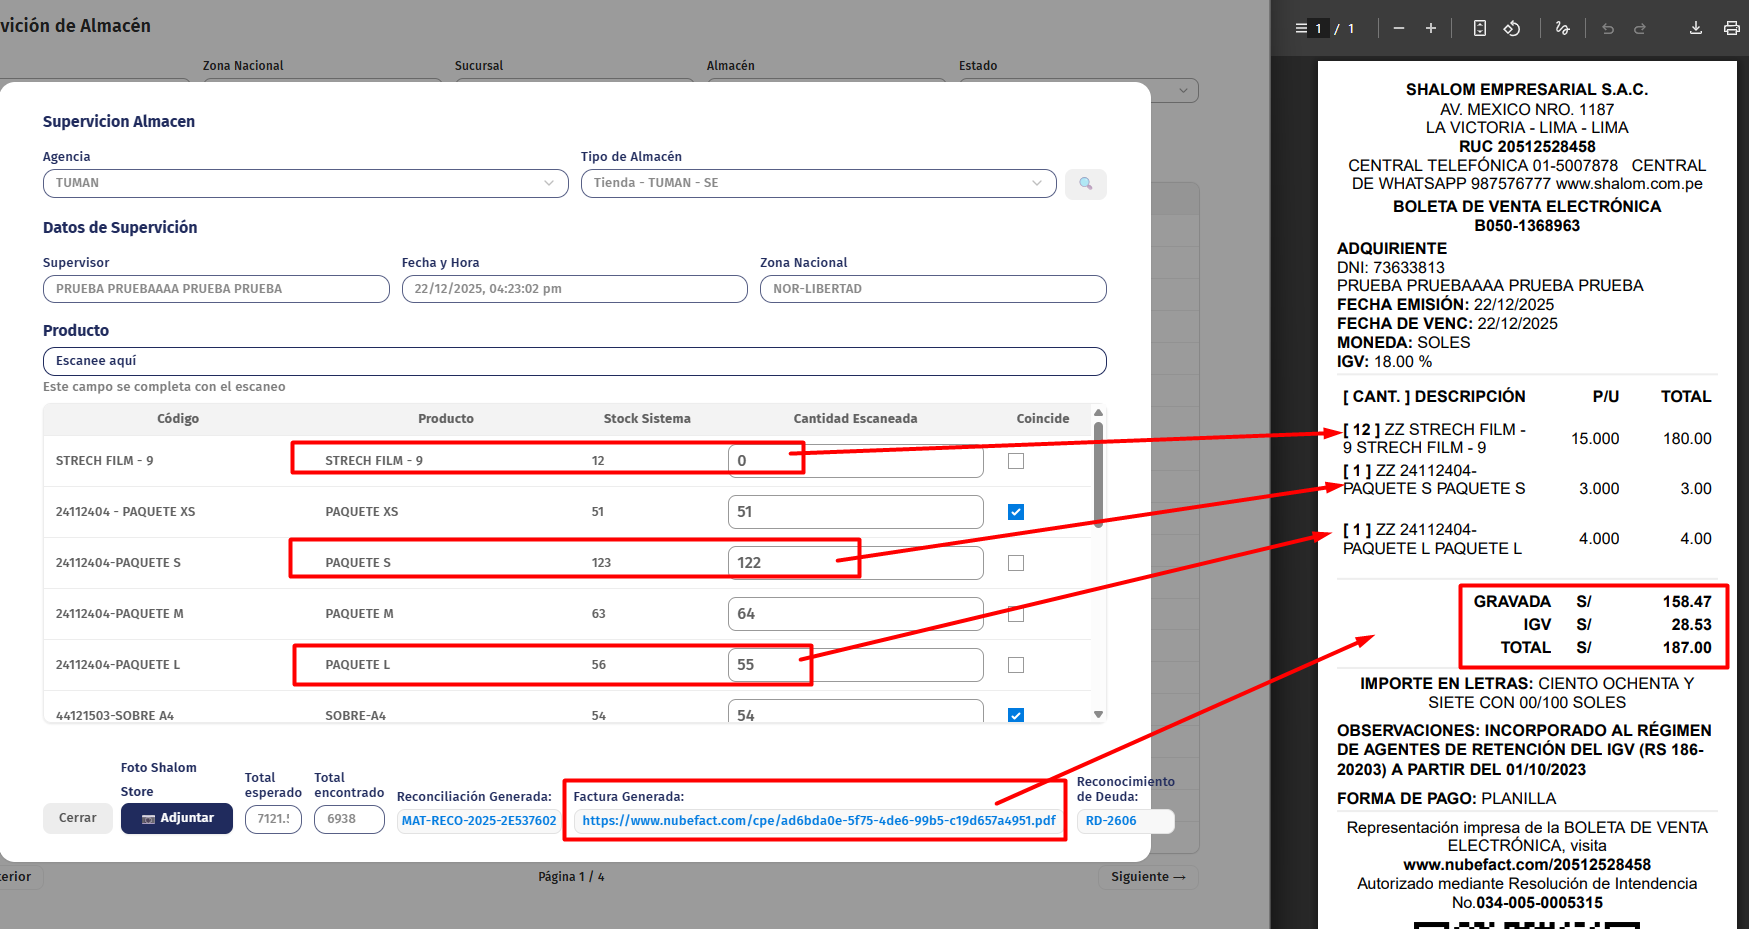Click the search magnifier button beside Tipo de Almacén
The image size is (1749, 929).
point(1085,184)
